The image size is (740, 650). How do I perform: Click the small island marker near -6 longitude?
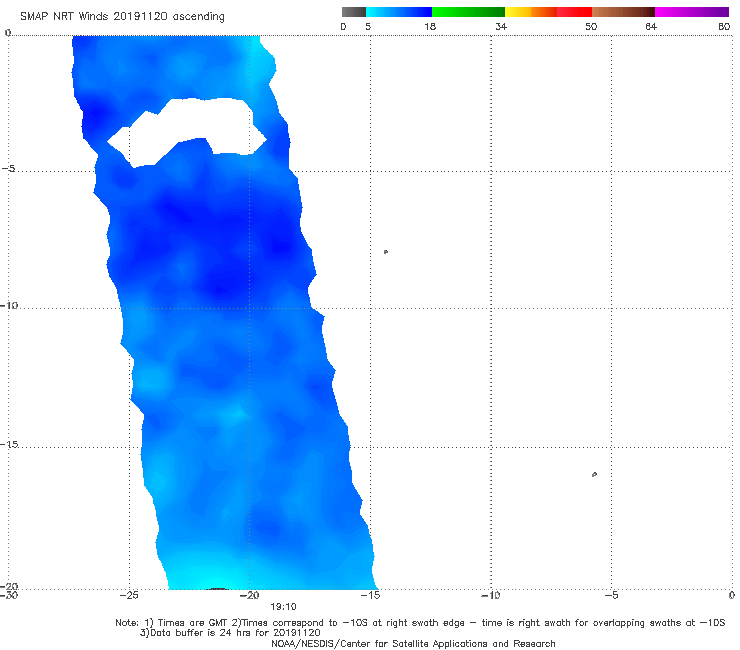(x=594, y=474)
